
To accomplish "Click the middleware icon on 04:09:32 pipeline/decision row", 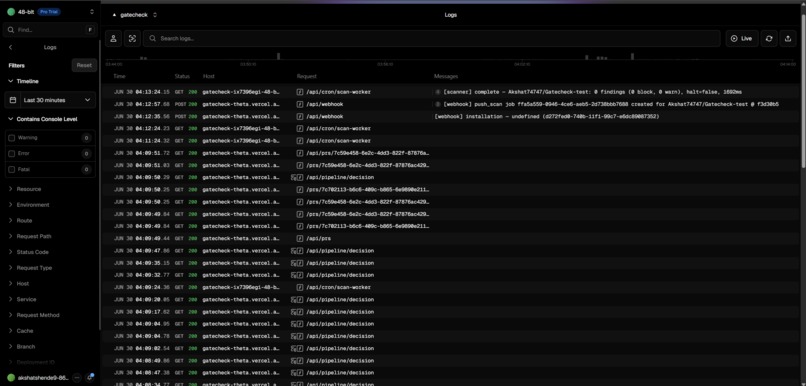I will pos(294,275).
